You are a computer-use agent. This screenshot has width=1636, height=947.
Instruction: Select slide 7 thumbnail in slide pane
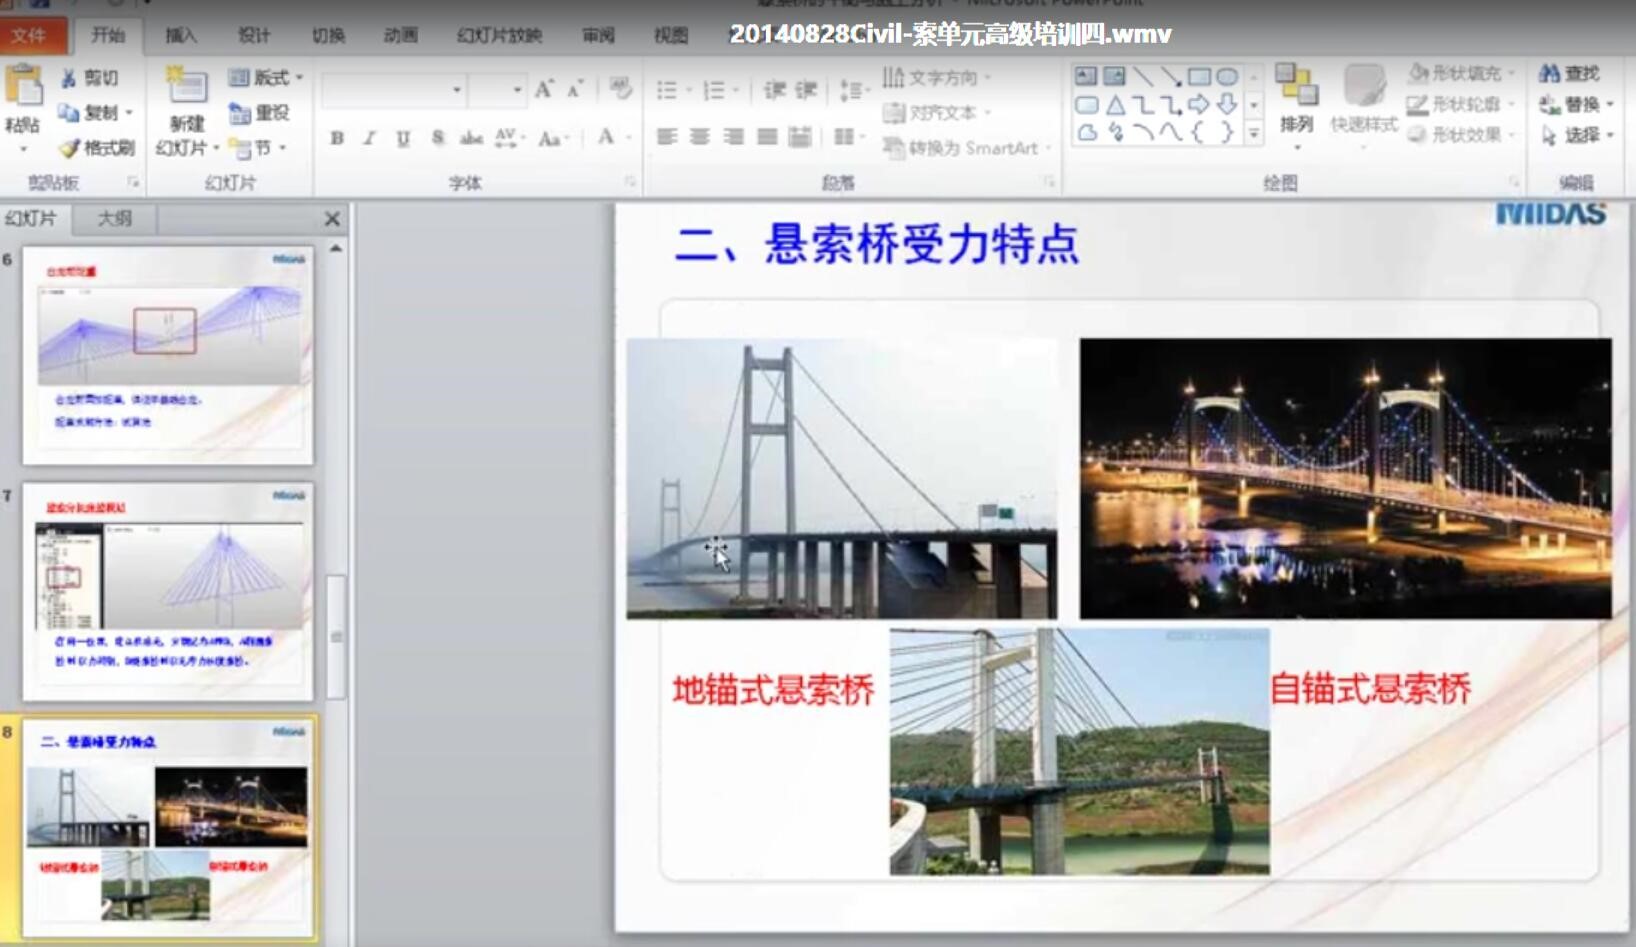pos(168,590)
